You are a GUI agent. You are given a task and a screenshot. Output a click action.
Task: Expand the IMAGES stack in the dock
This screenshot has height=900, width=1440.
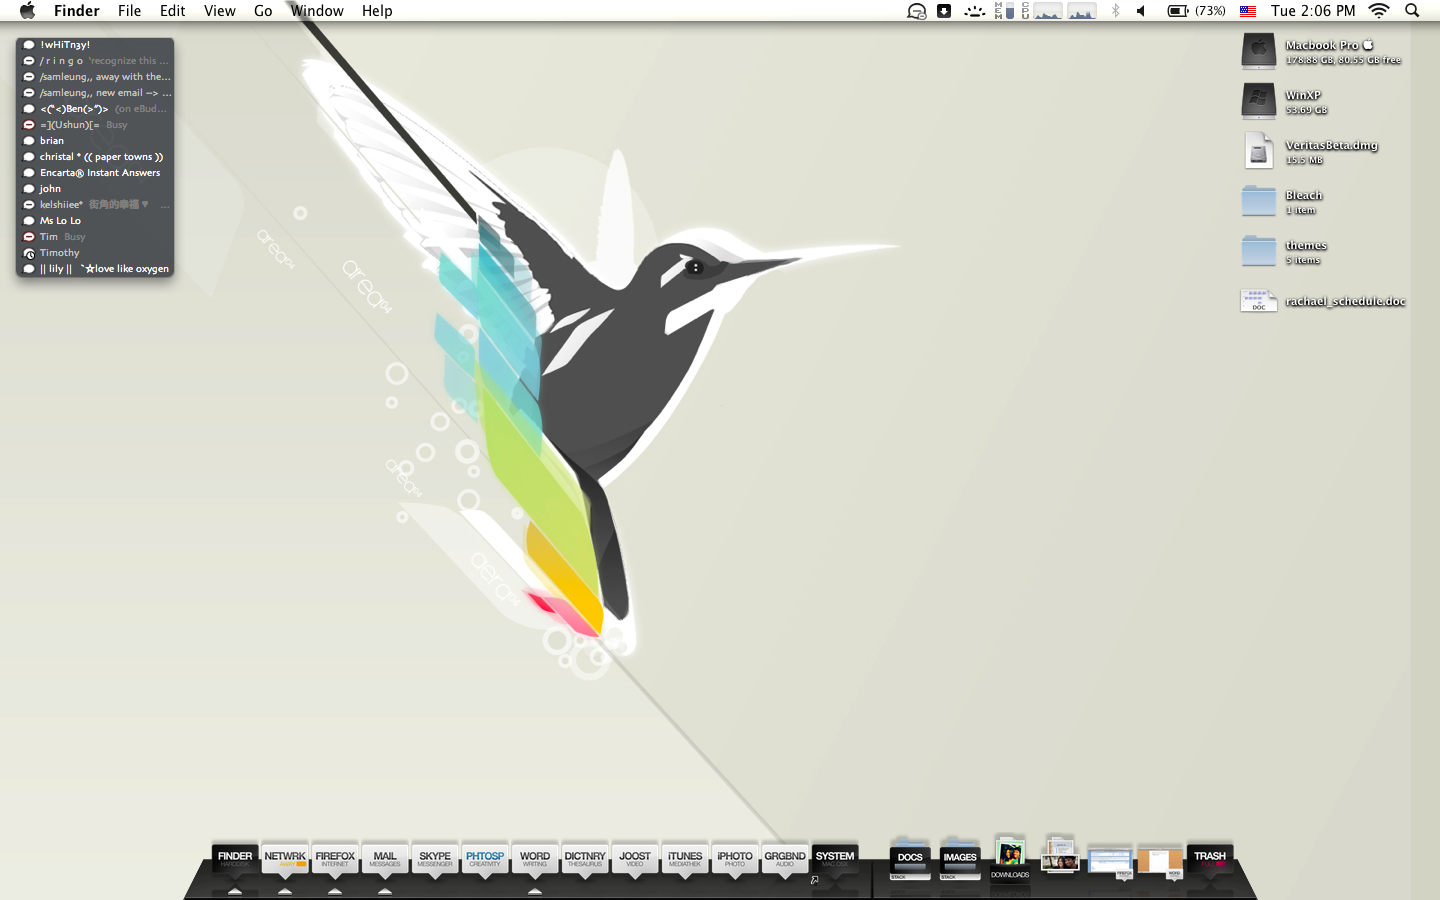pyautogui.click(x=960, y=860)
